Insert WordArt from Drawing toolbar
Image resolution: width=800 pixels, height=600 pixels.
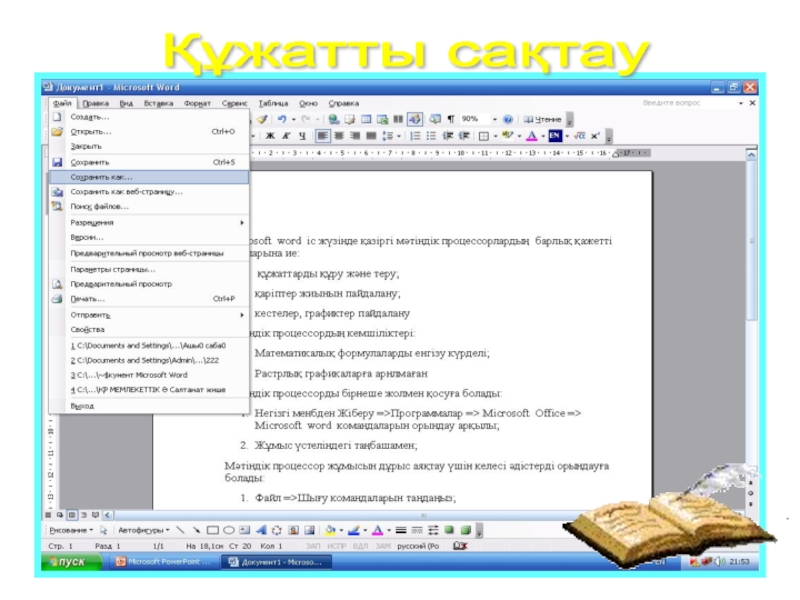tap(261, 530)
